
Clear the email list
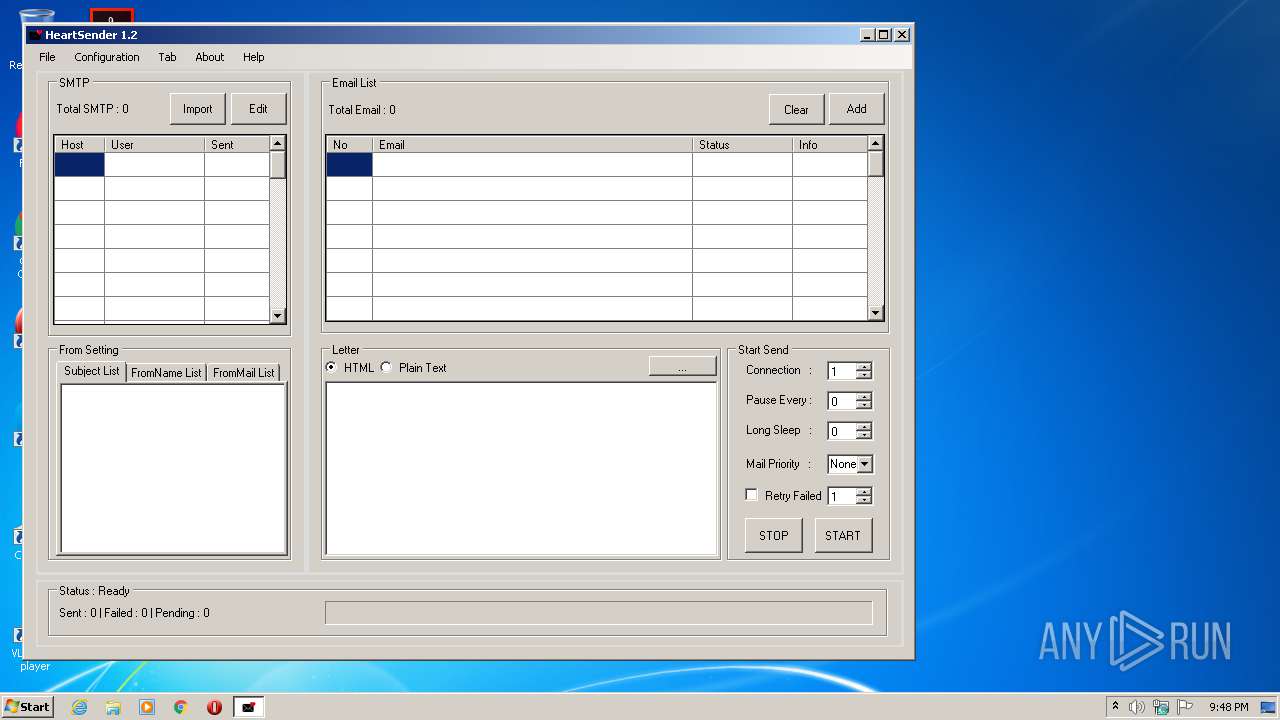(796, 110)
